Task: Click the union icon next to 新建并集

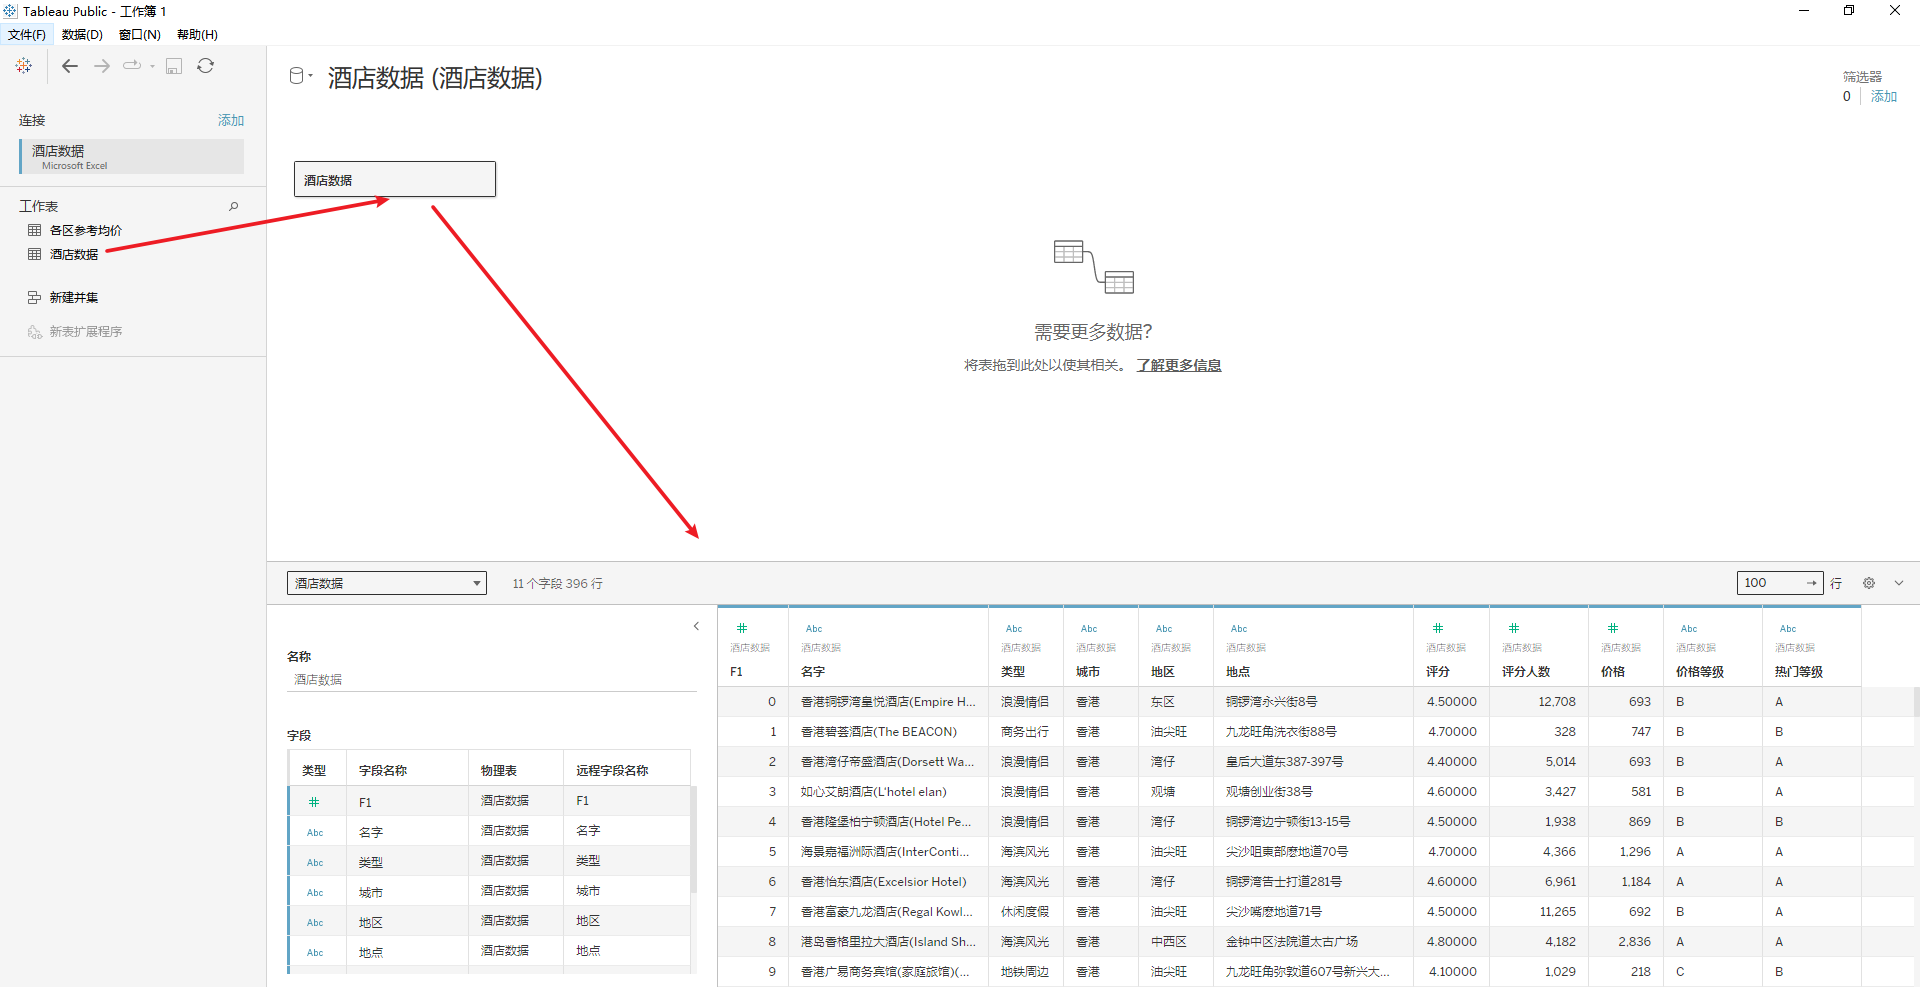Action: coord(35,297)
